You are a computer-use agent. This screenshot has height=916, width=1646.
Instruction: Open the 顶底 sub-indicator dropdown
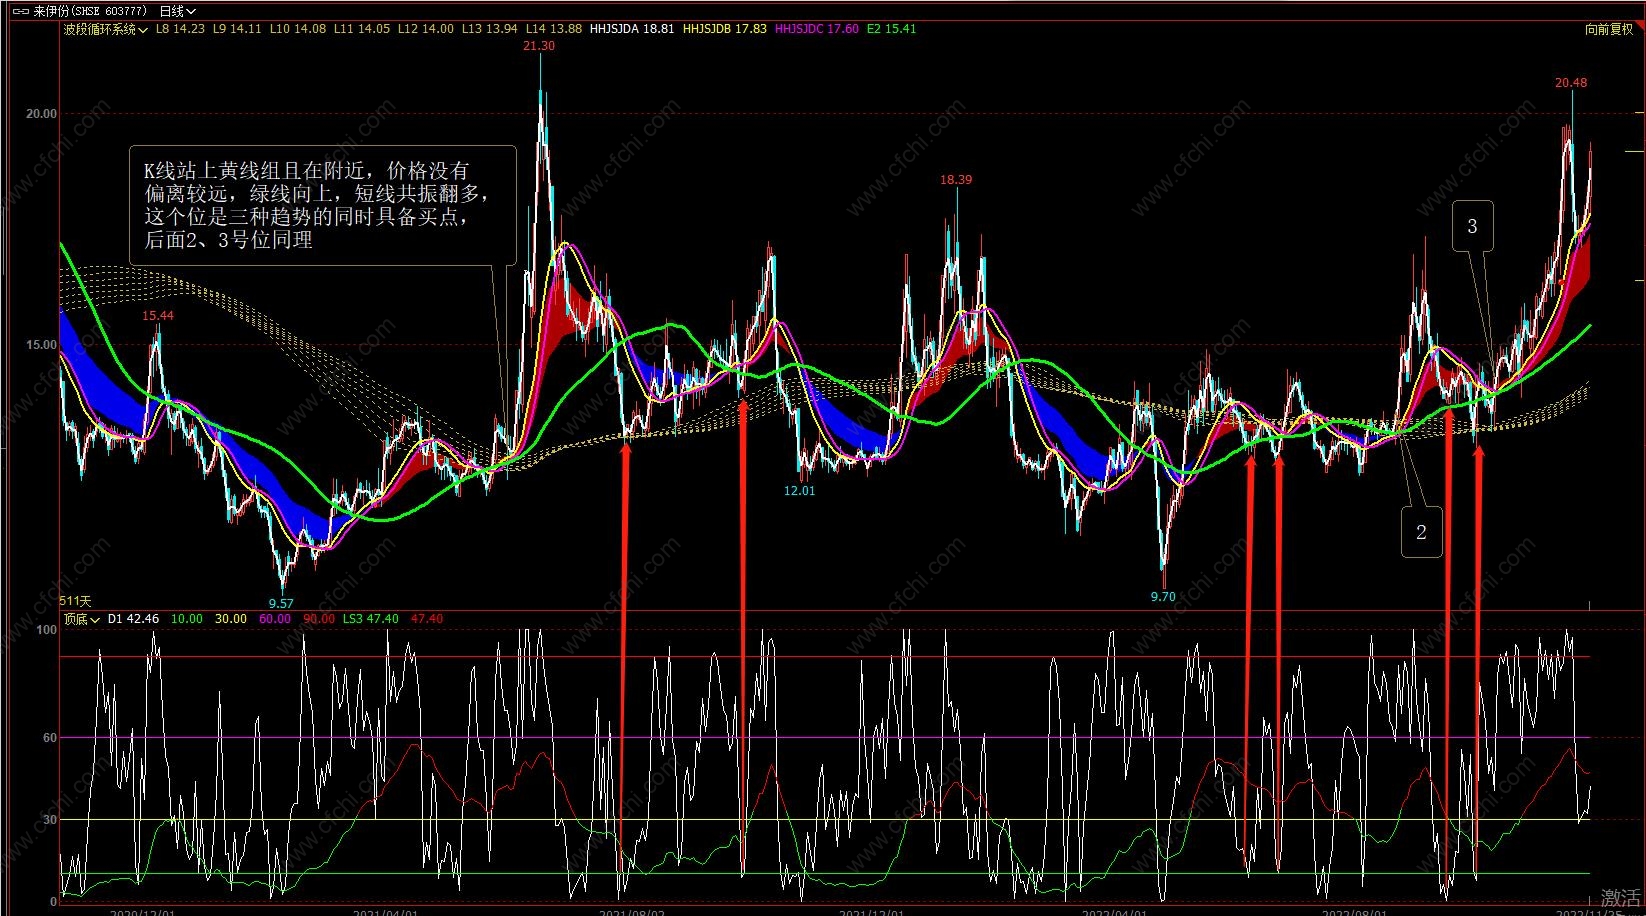tap(82, 619)
